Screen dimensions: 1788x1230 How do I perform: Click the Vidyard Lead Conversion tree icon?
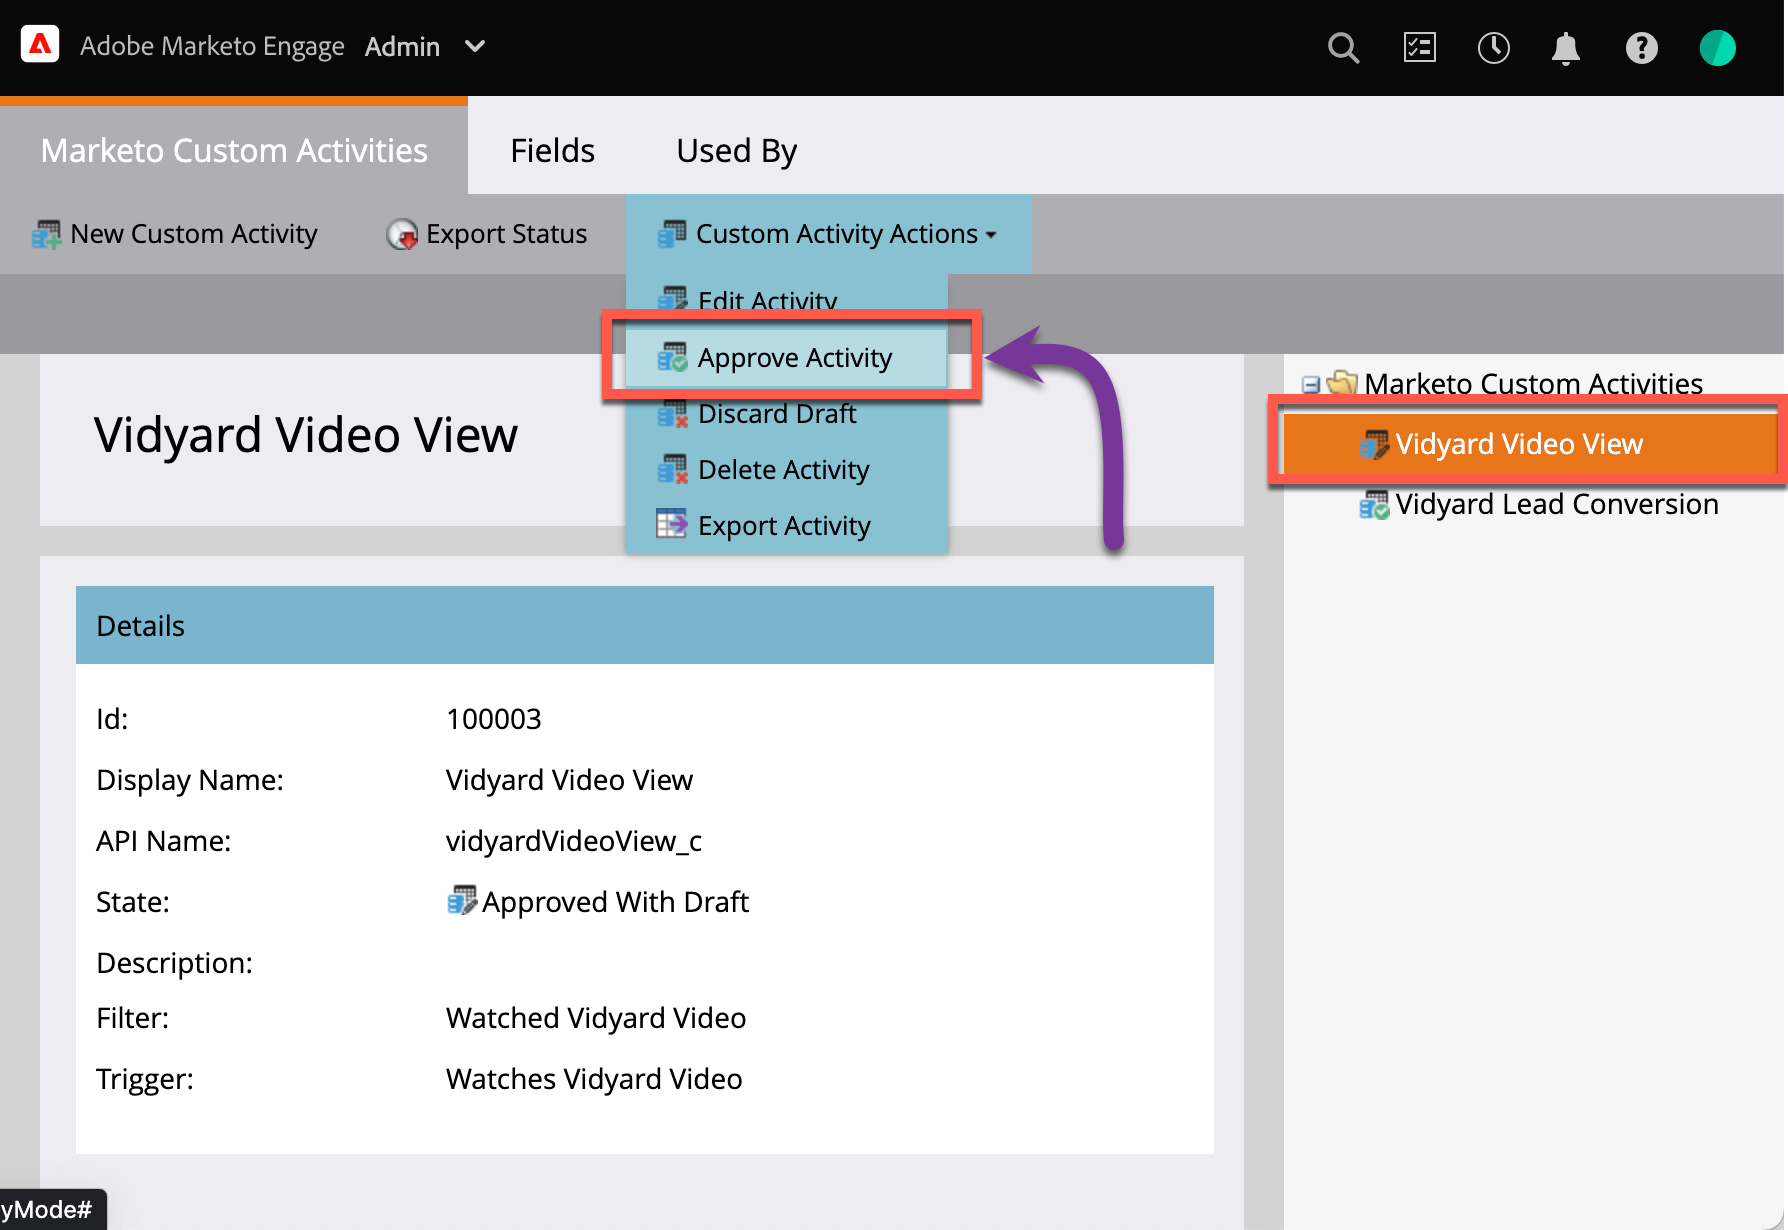(x=1374, y=504)
